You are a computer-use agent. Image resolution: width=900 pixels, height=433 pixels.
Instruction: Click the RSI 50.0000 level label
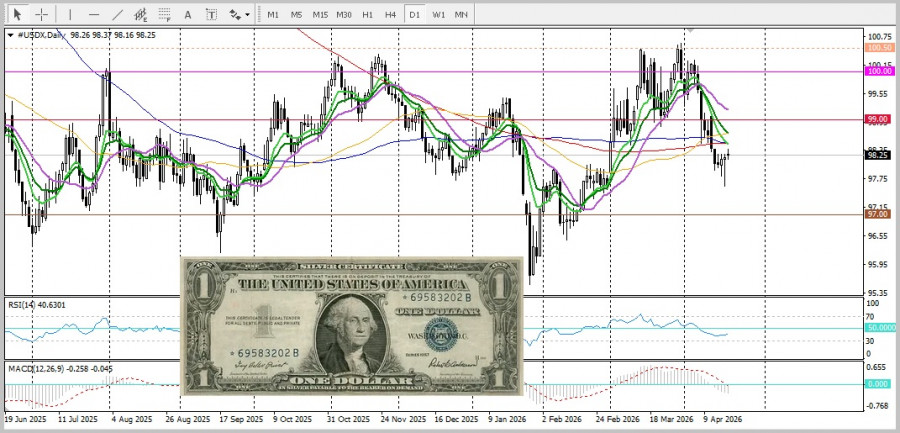(880, 327)
